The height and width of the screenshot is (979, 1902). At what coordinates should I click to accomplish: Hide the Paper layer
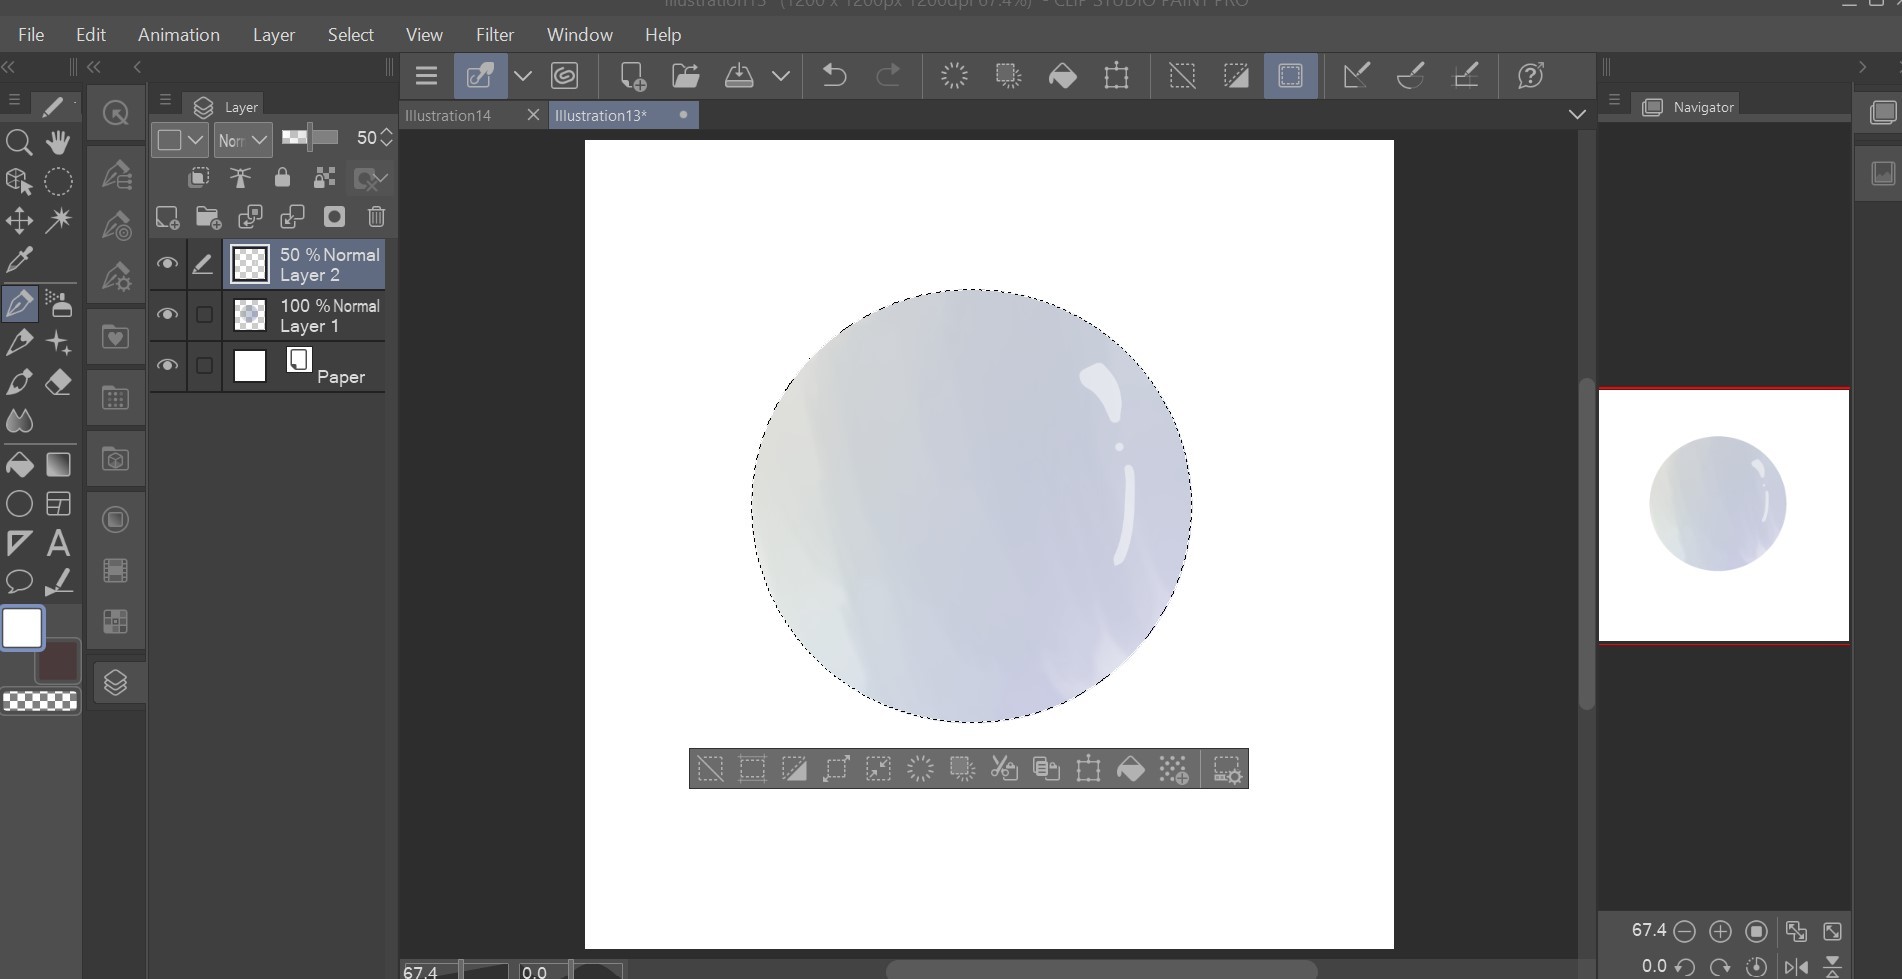167,366
